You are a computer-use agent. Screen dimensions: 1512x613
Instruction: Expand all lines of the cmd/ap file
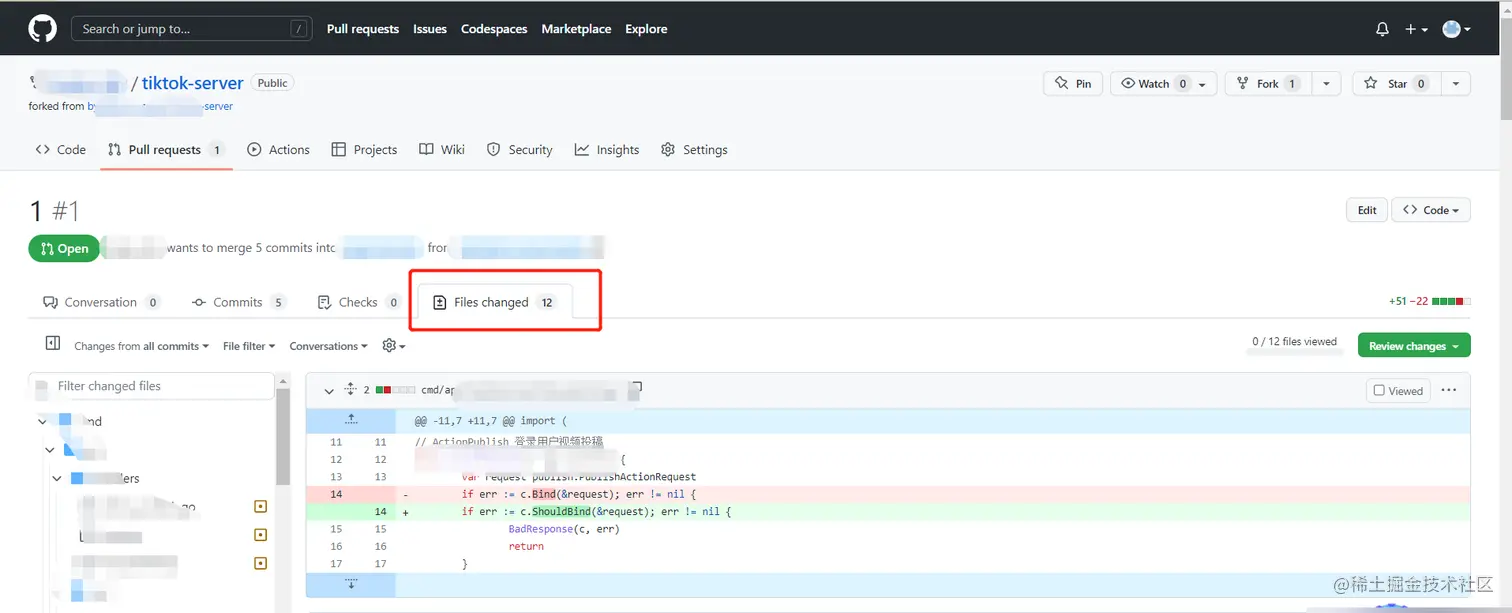pyautogui.click(x=351, y=390)
